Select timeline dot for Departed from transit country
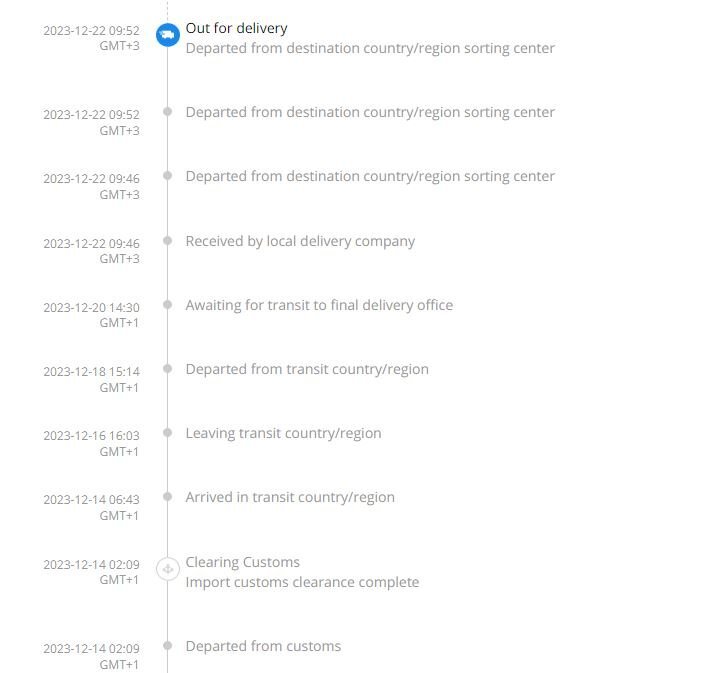The height and width of the screenshot is (673, 722). (x=168, y=368)
